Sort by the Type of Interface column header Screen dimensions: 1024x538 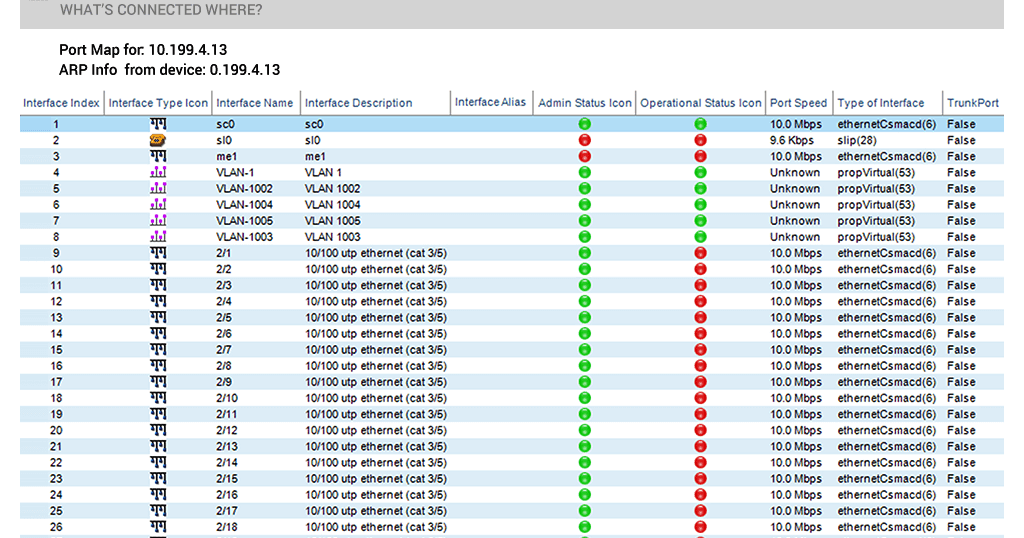880,103
